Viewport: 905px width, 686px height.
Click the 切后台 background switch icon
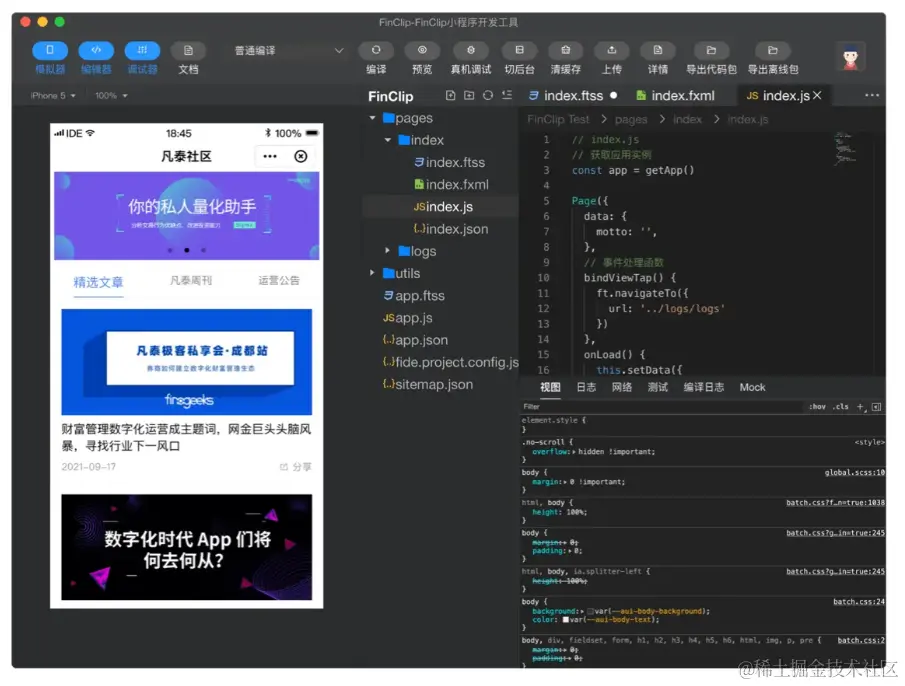tap(519, 51)
